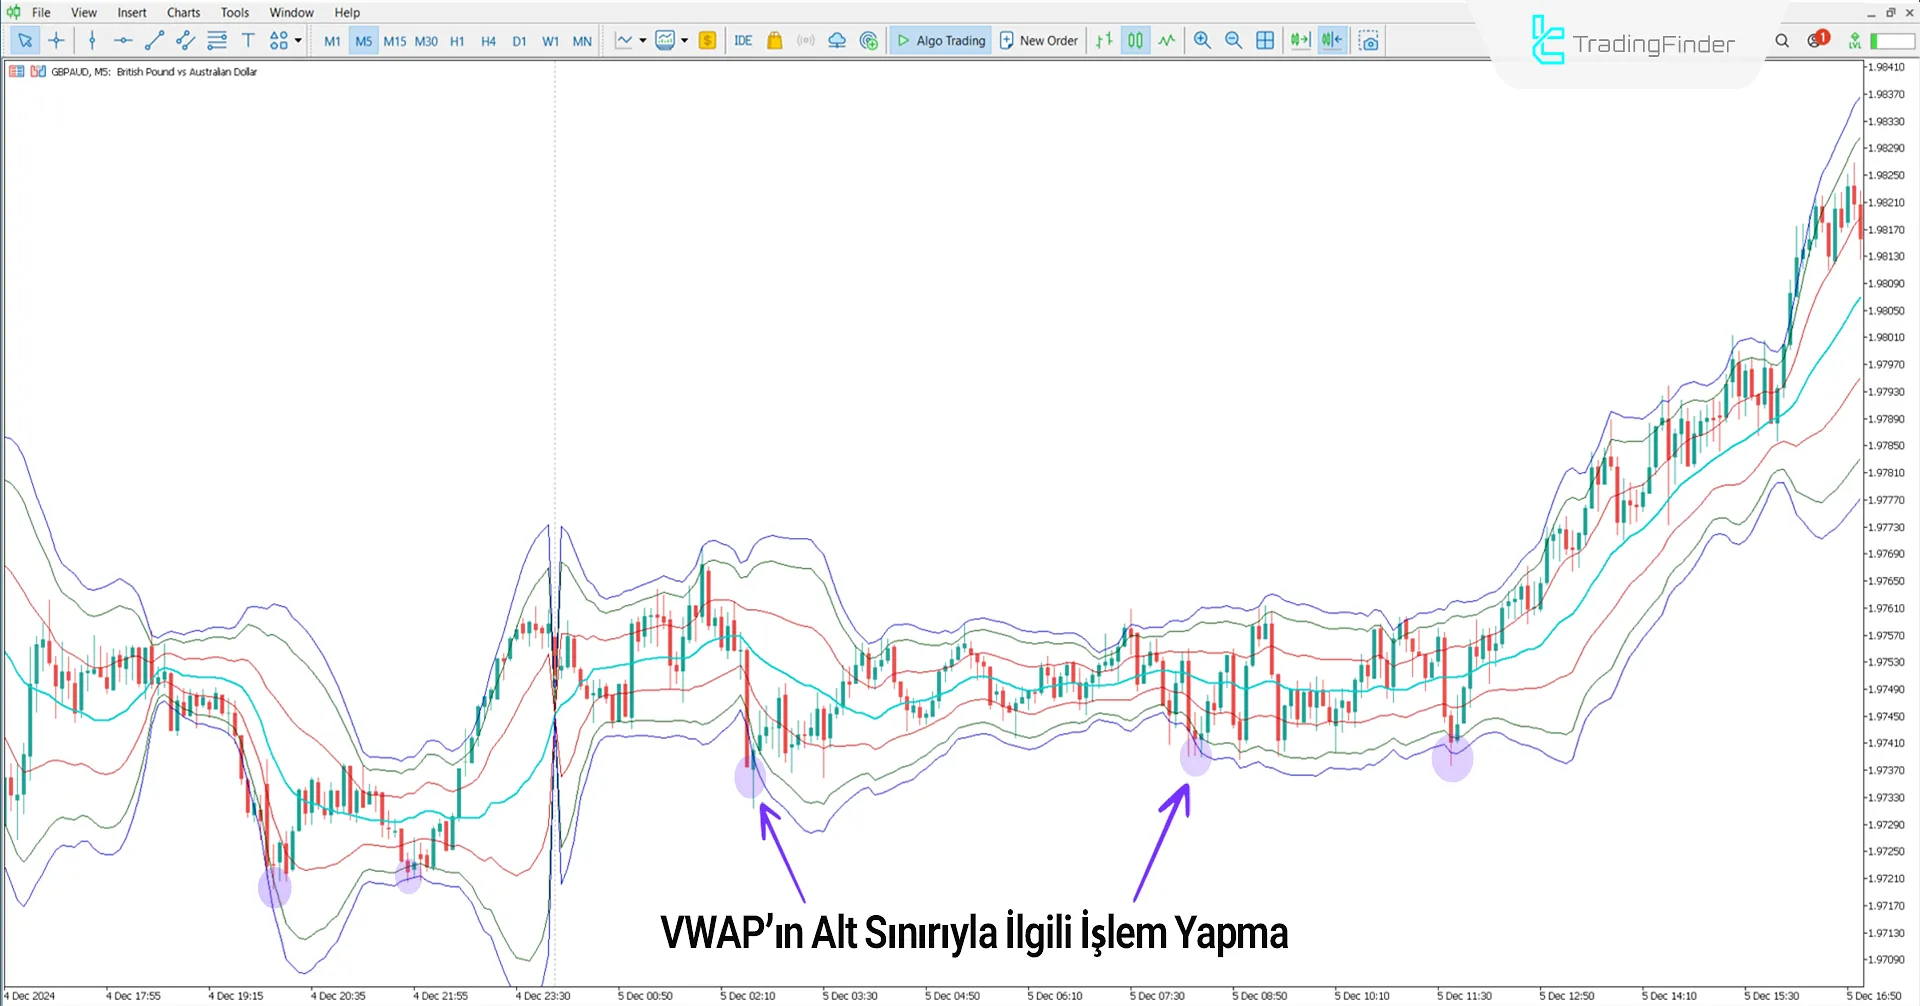Zoom in on the chart
Viewport: 1920px width, 1006px height.
1202,40
